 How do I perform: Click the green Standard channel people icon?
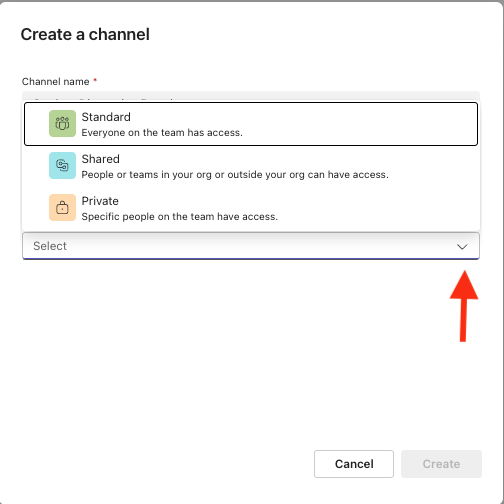[x=62, y=124]
